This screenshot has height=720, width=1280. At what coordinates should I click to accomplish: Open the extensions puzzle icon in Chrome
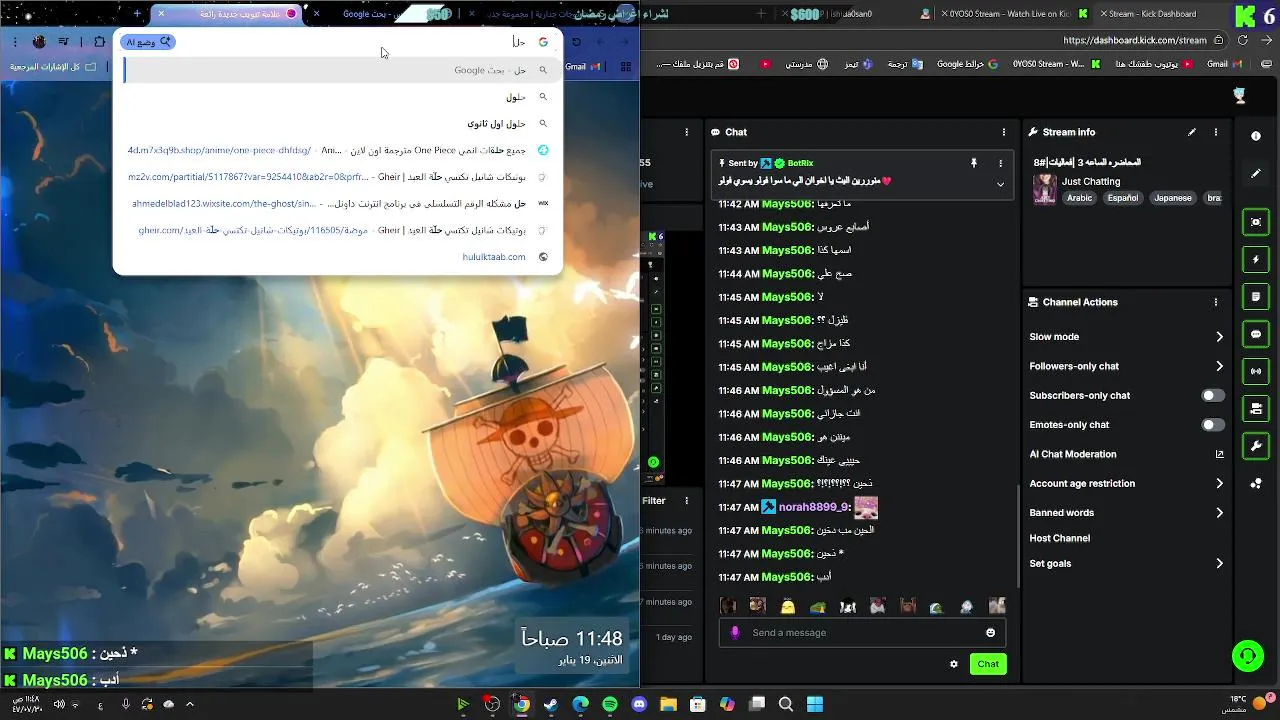click(99, 42)
